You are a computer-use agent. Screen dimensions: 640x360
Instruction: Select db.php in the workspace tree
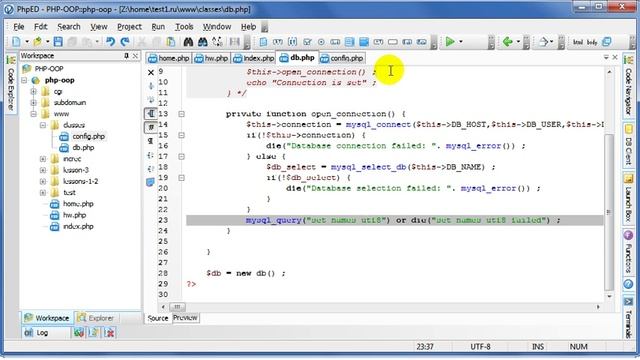tap(83, 148)
